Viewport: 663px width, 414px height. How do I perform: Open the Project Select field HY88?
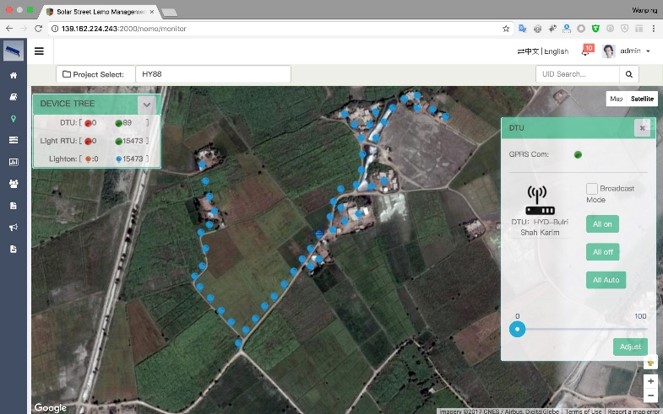point(212,74)
